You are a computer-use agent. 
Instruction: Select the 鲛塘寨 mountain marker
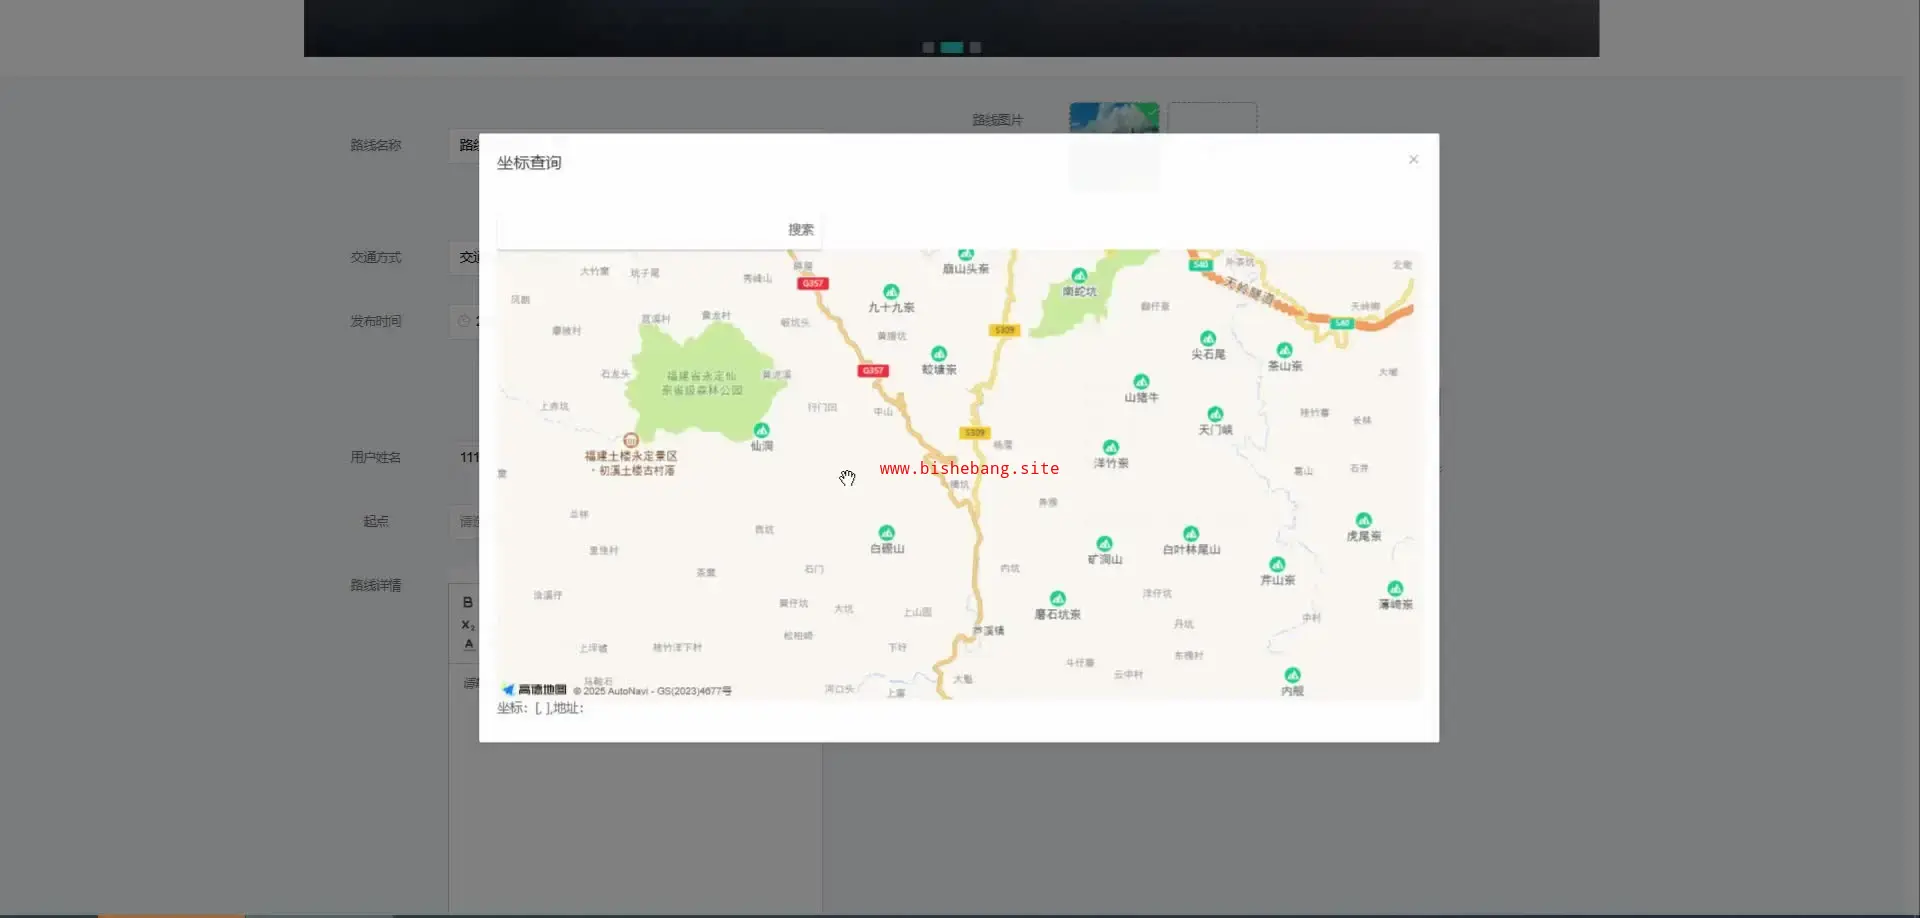coord(938,354)
